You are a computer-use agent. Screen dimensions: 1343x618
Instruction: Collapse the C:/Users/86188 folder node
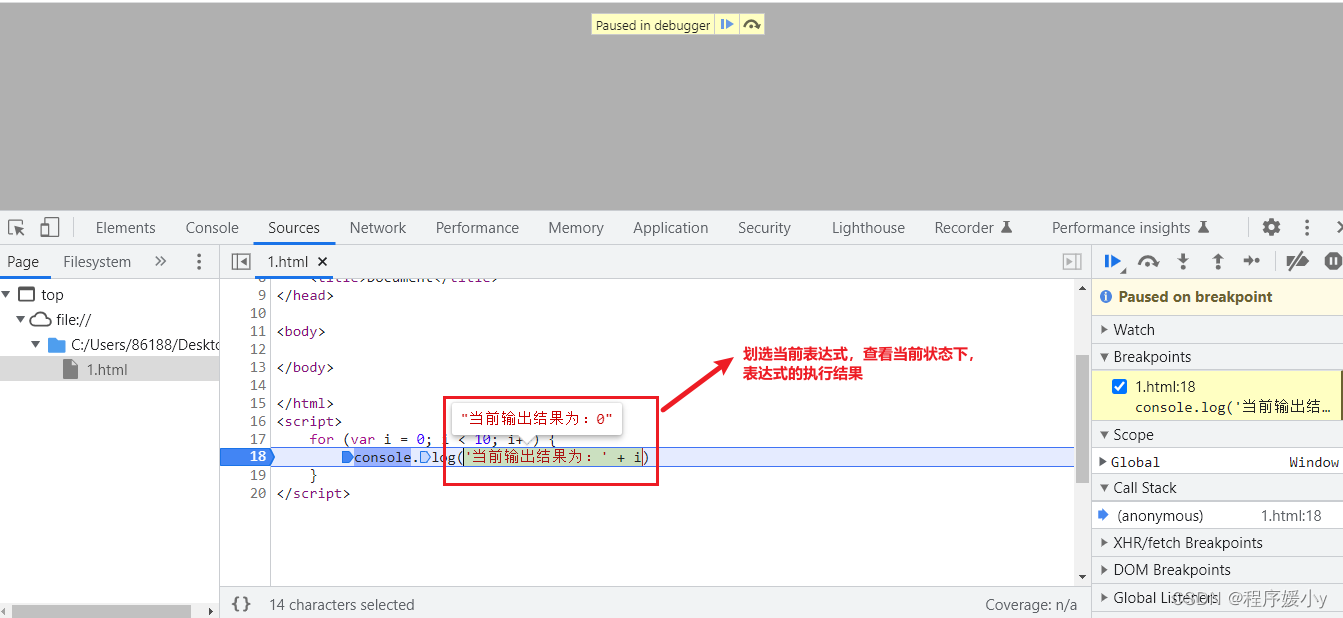click(x=36, y=344)
